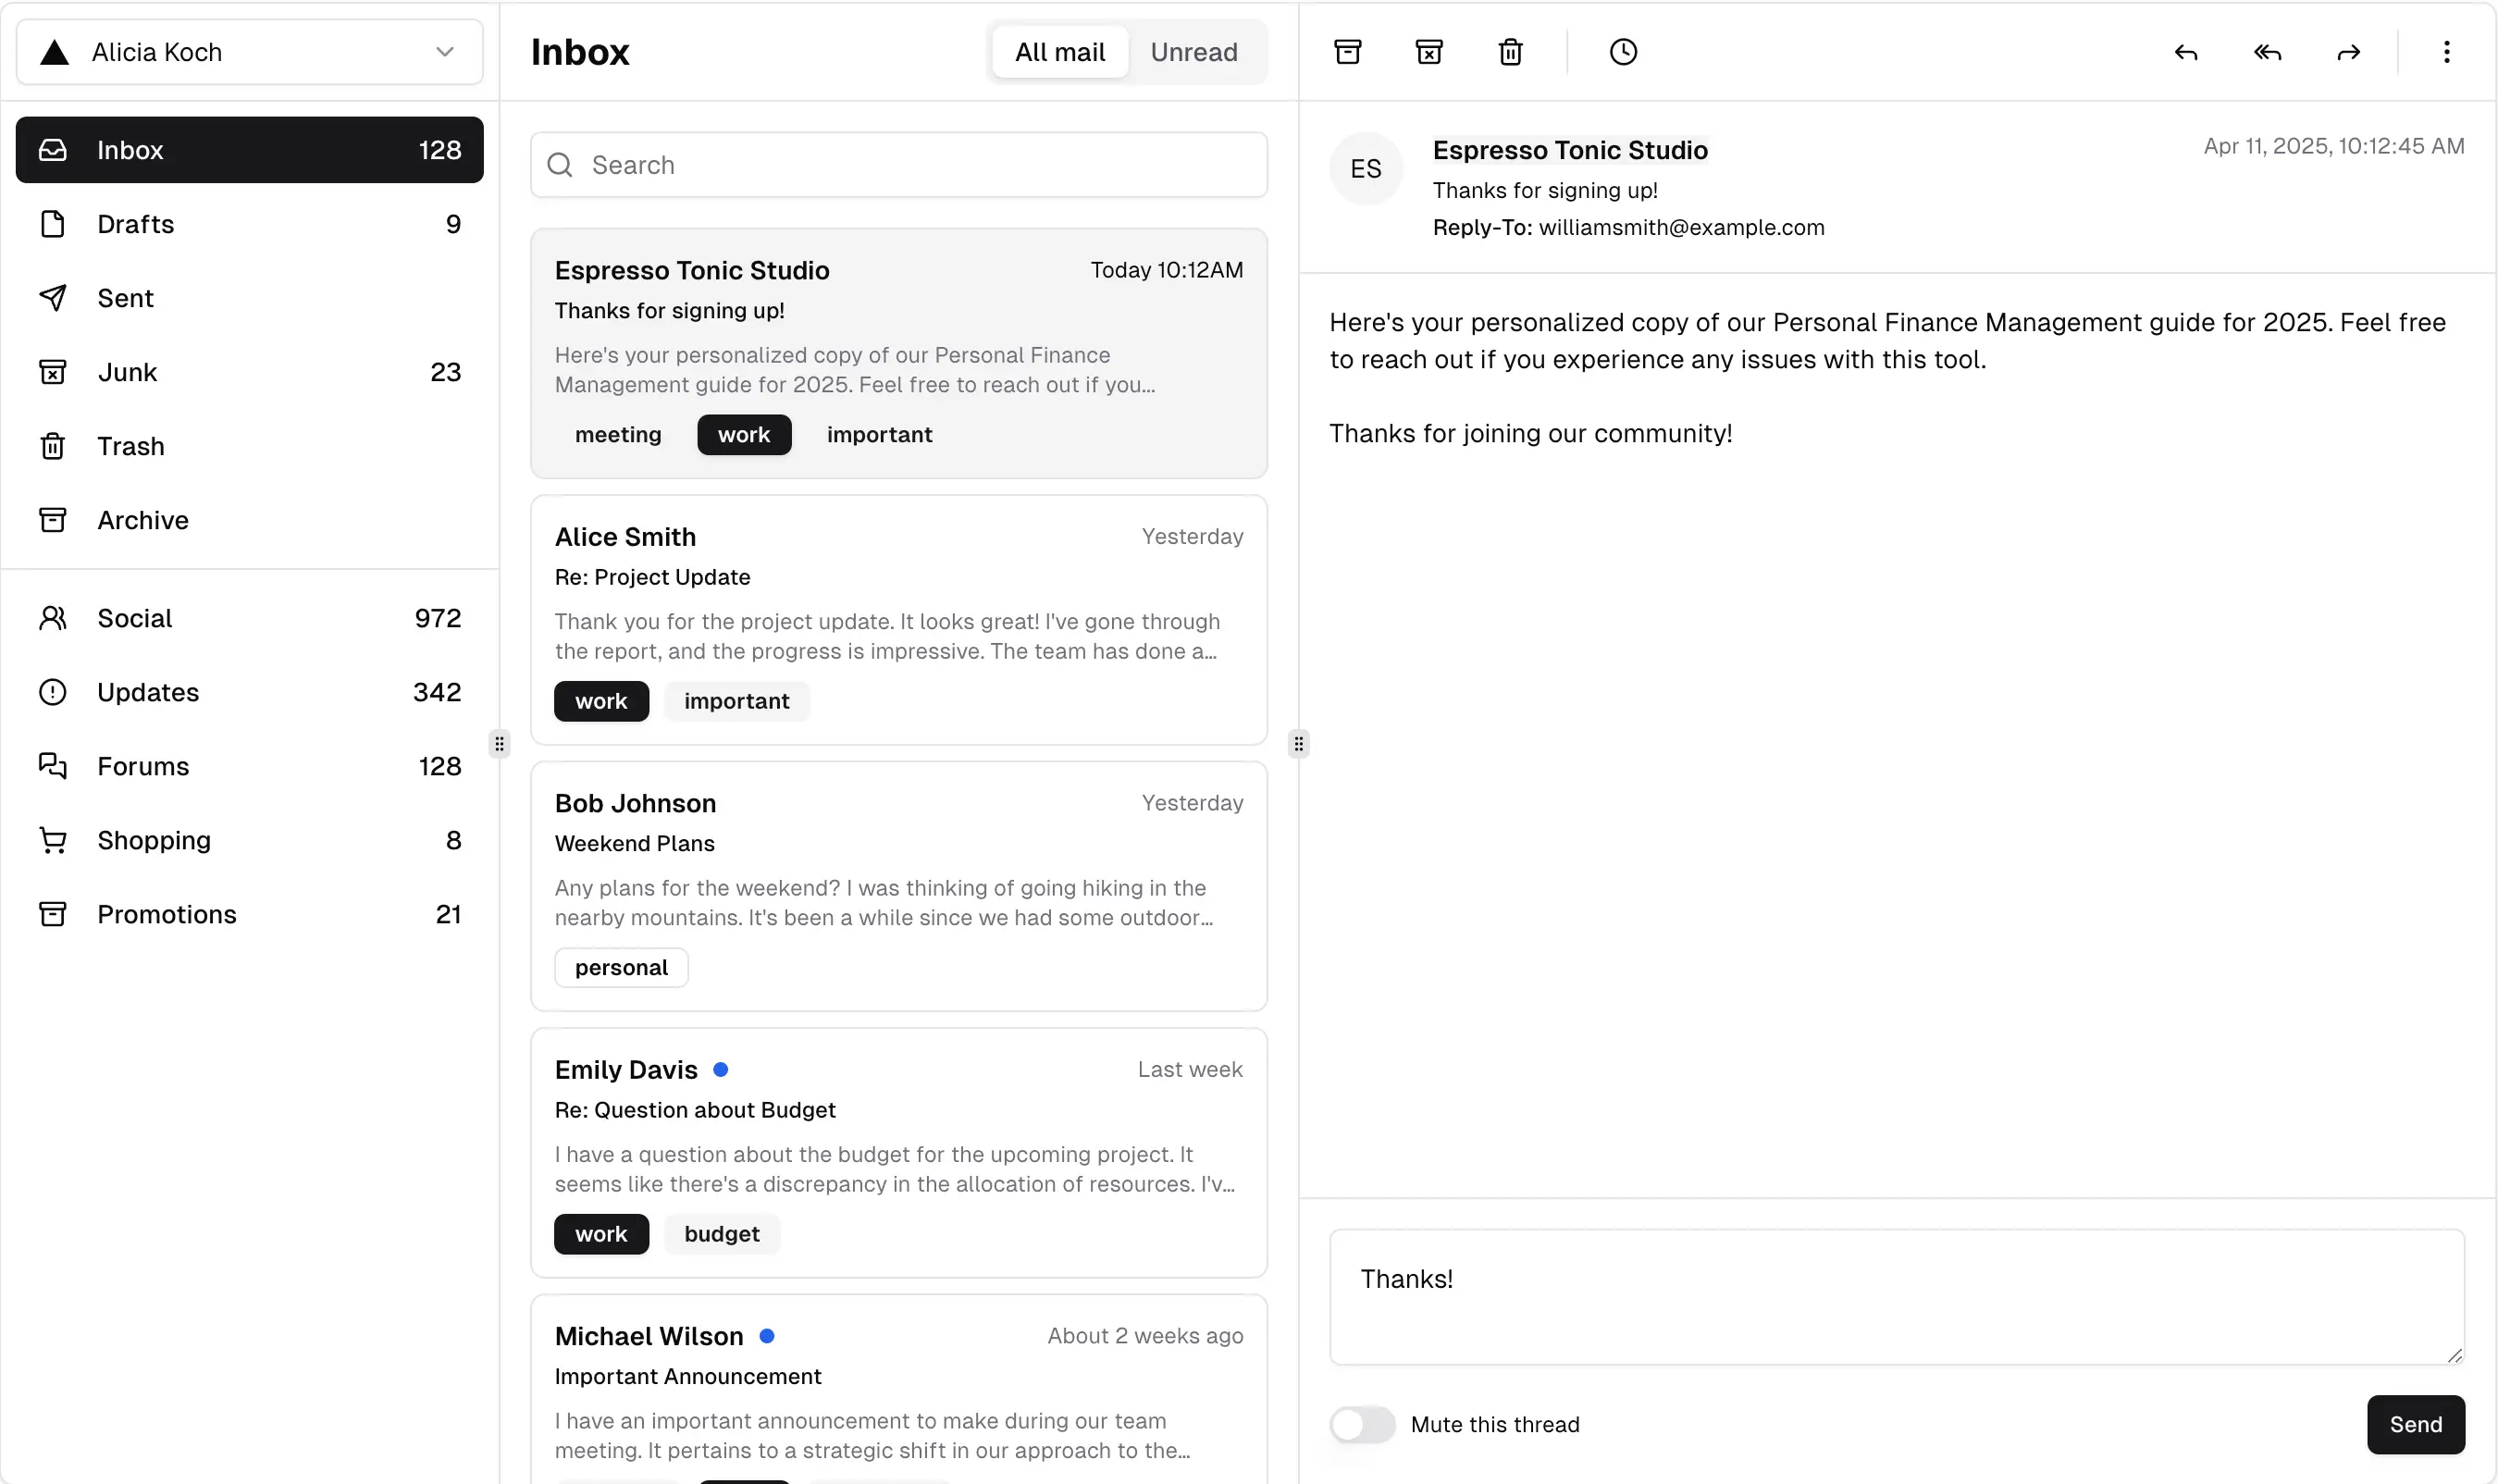Switch to the Unread tab
The height and width of the screenshot is (1484, 2498).
pyautogui.click(x=1193, y=52)
